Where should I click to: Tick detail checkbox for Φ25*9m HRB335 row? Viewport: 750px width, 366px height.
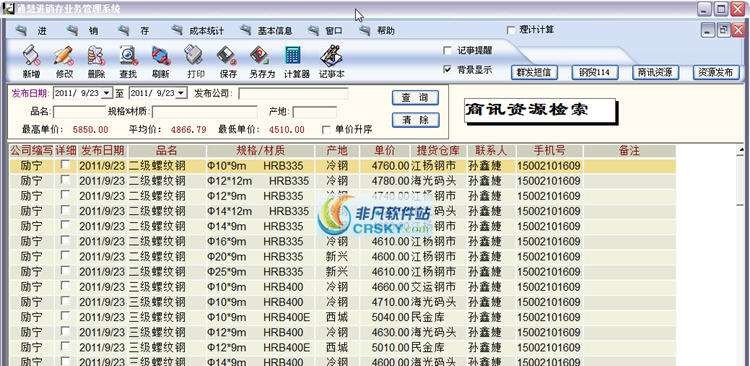[65, 271]
